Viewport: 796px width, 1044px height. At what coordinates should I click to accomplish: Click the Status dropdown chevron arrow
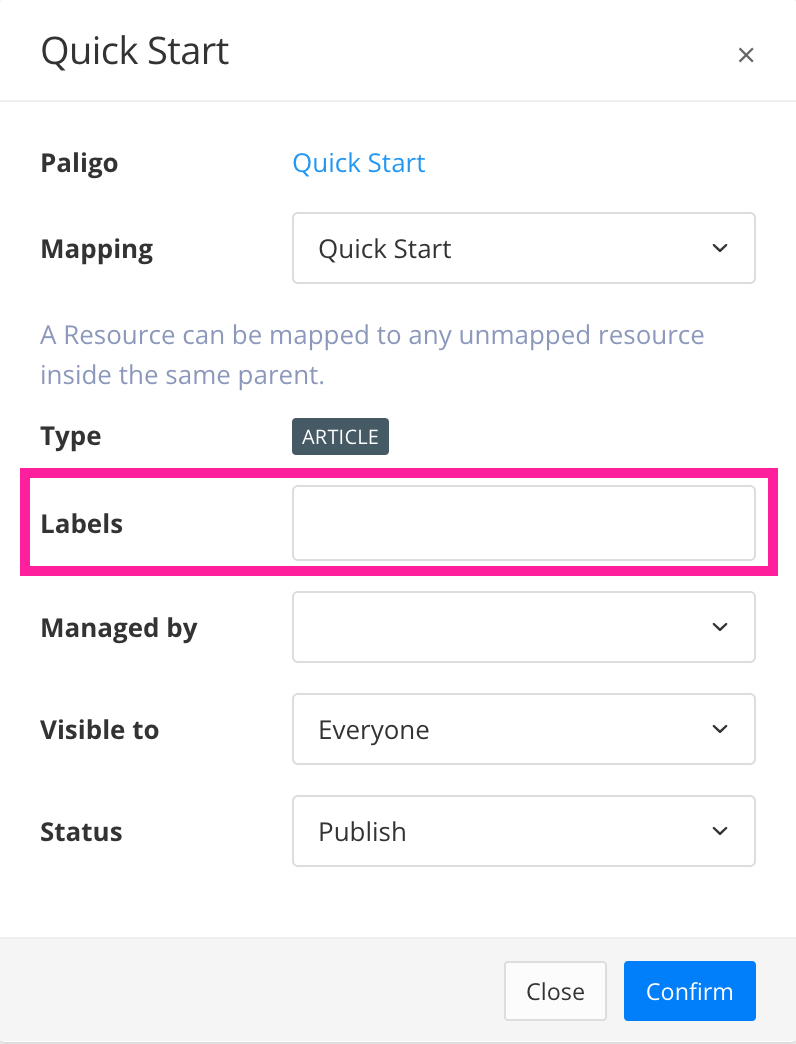coord(719,831)
